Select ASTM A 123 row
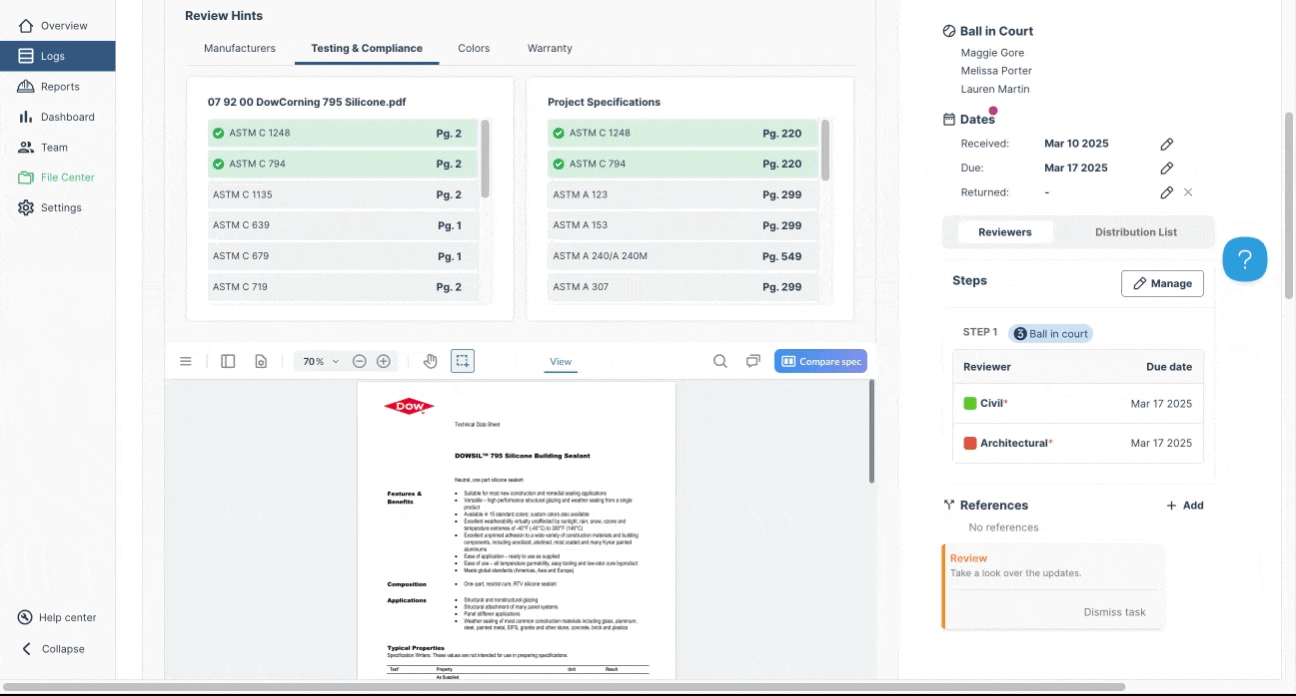 click(683, 195)
